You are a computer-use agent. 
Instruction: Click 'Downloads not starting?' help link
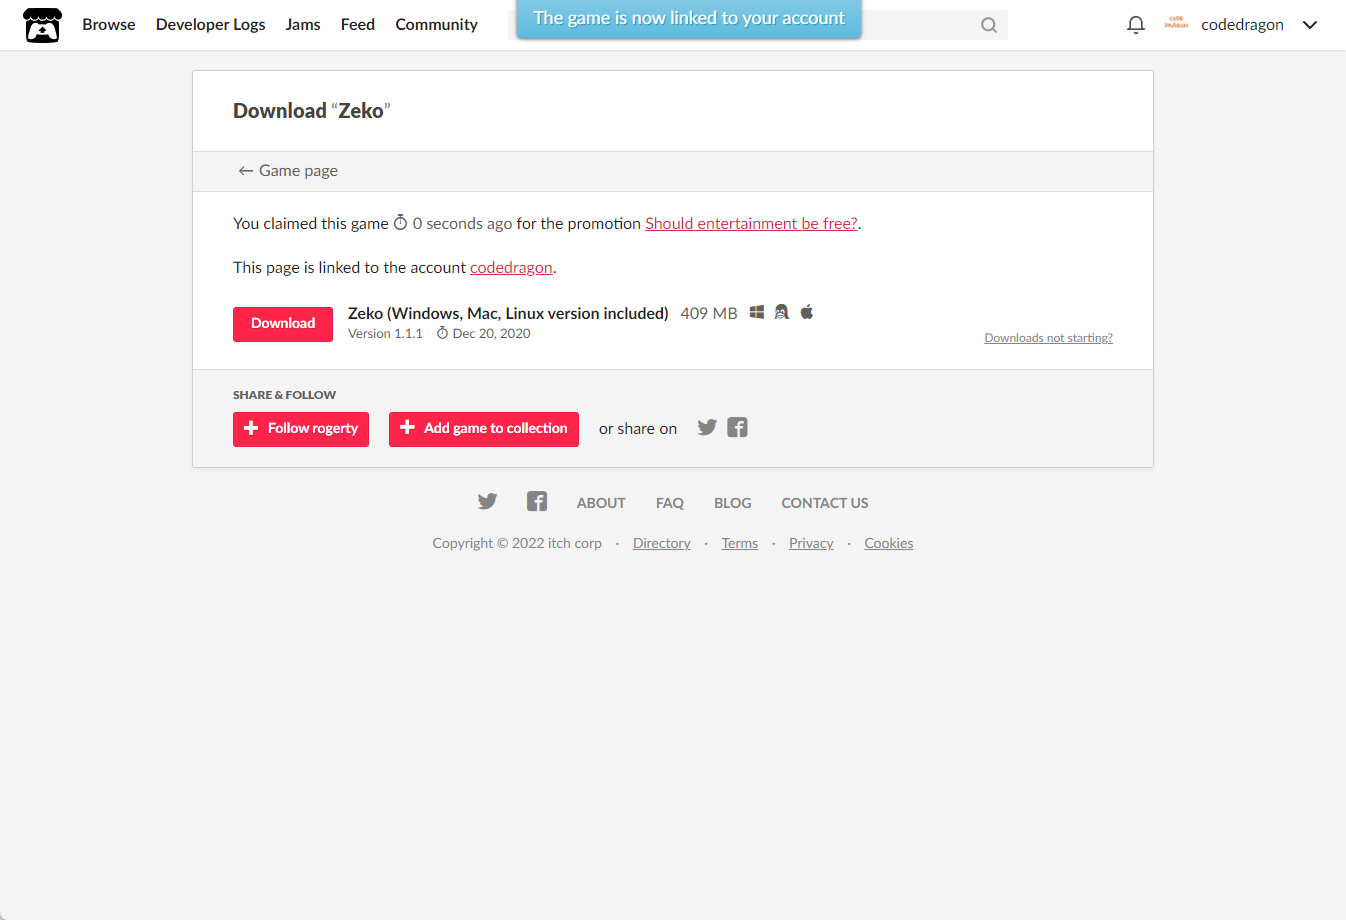tap(1048, 338)
